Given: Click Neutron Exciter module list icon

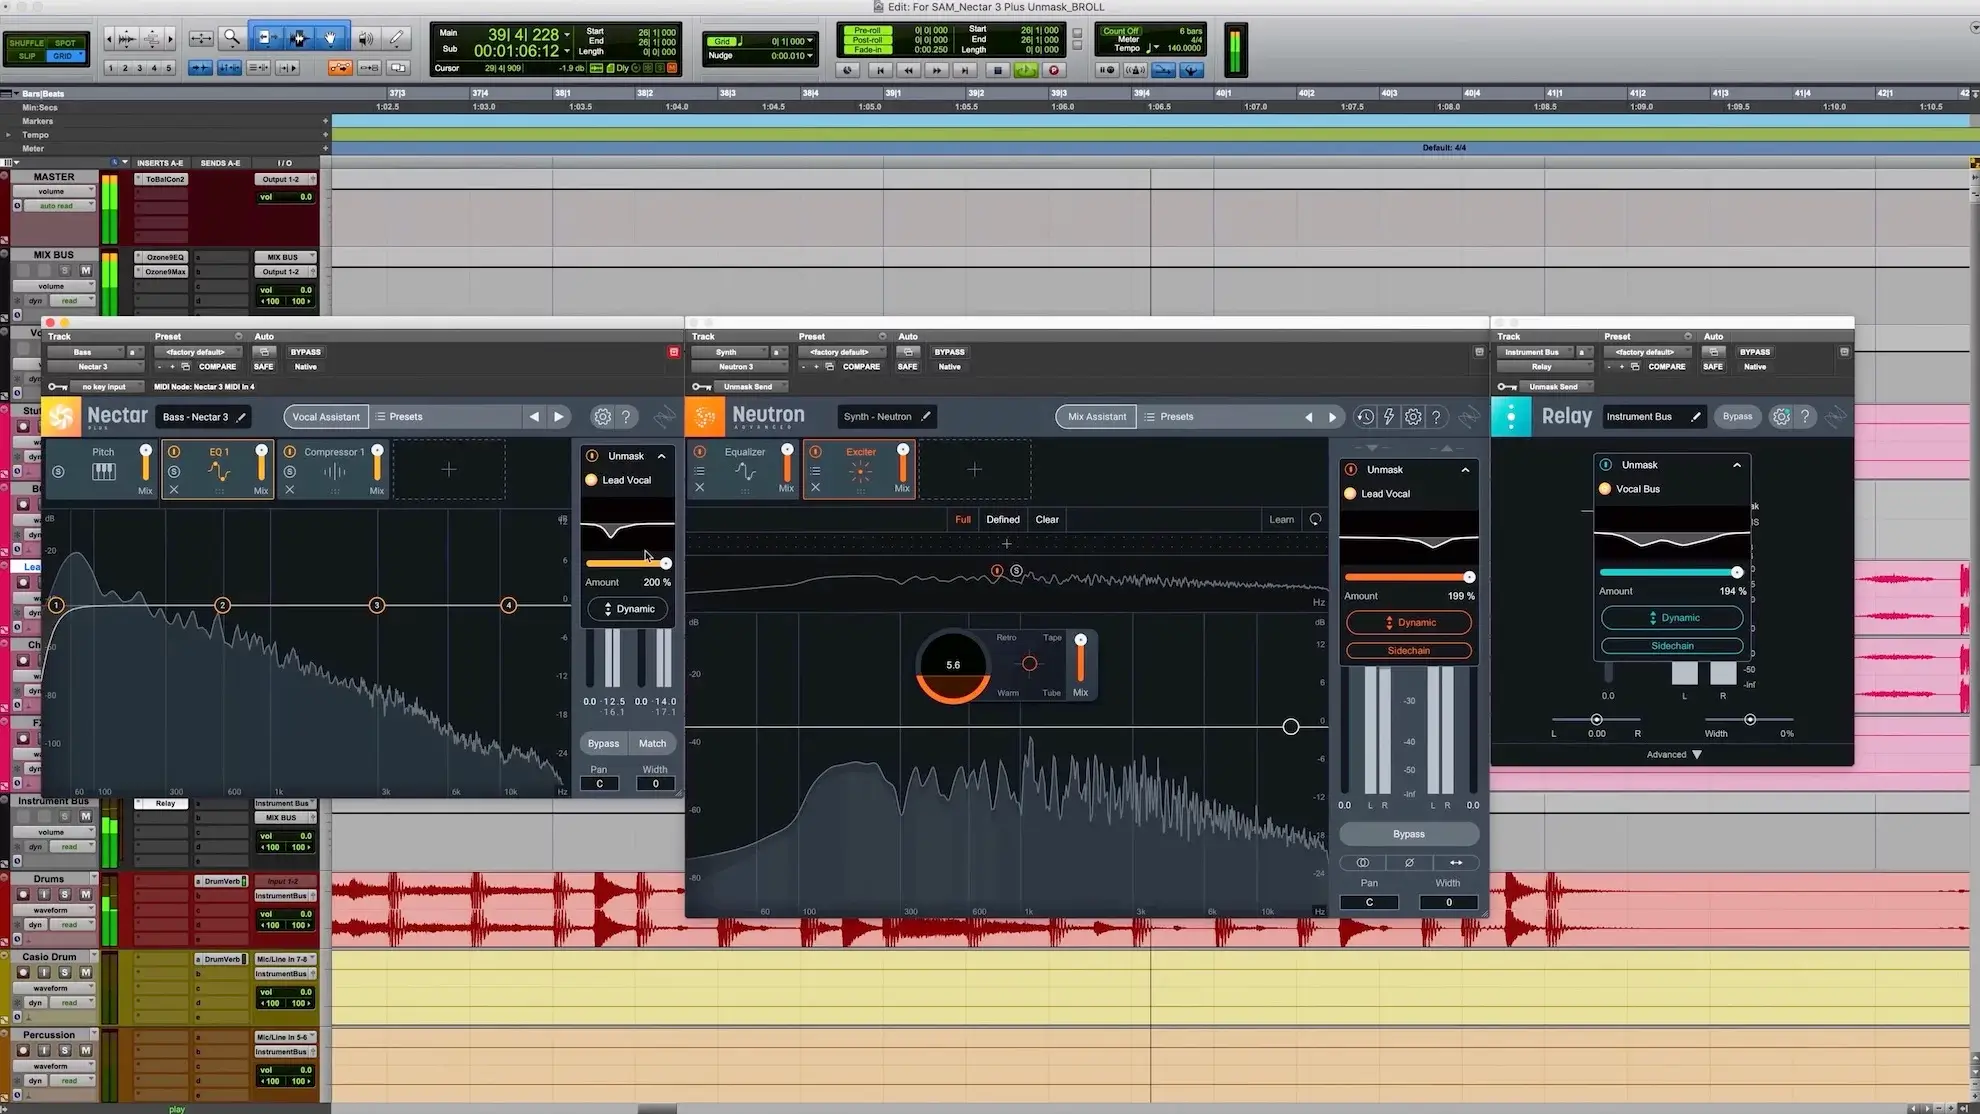Looking at the screenshot, I should 816,471.
